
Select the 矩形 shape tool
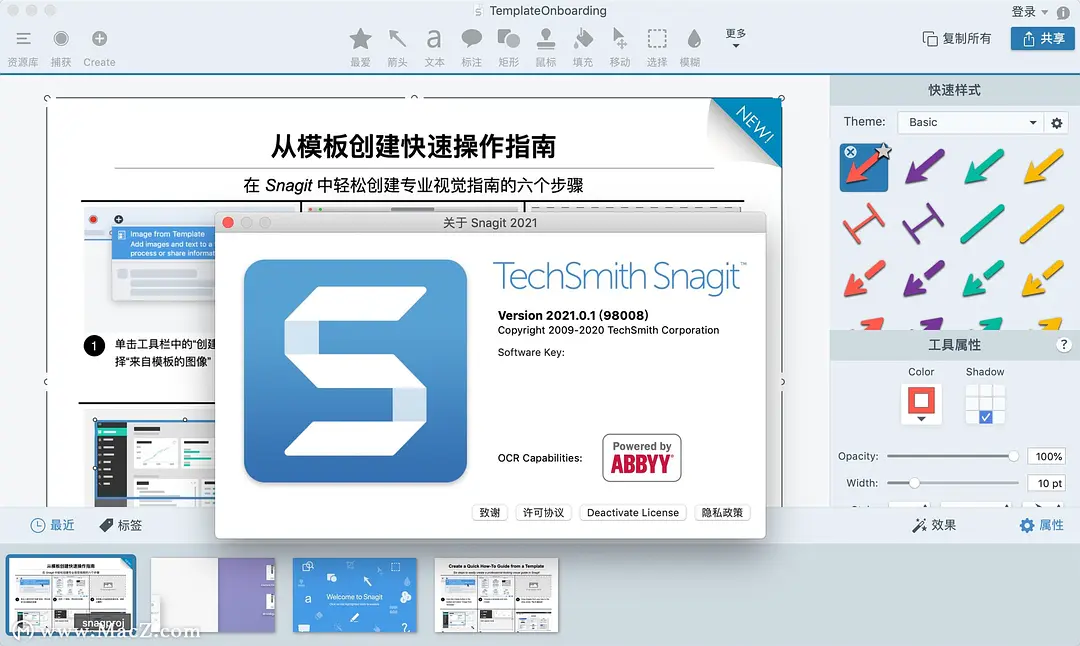point(508,48)
